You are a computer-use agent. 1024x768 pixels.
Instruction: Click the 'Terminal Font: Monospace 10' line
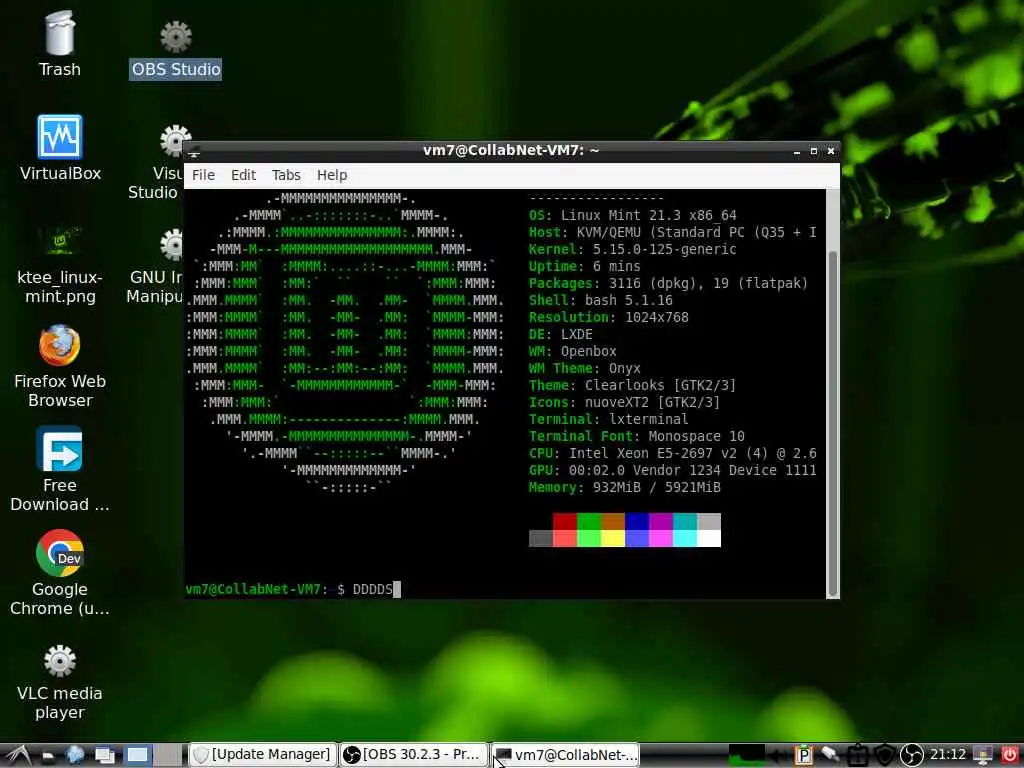[x=637, y=436]
